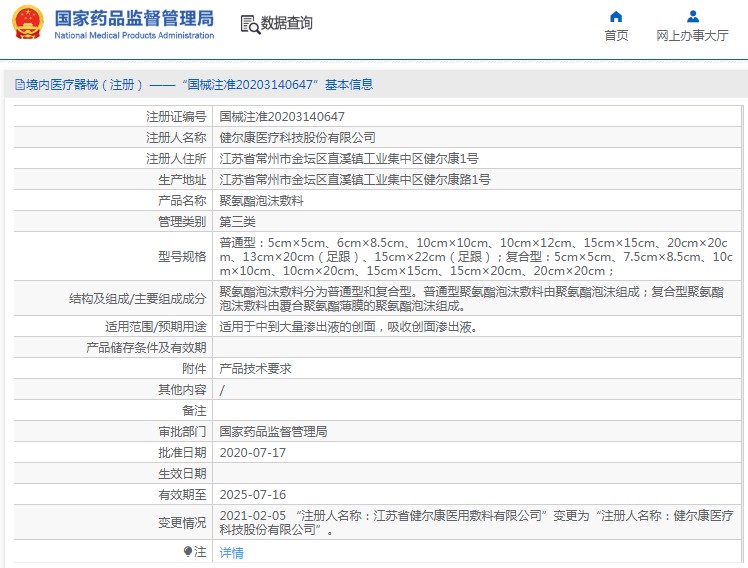
Task: Click the 管理类别 row label
Action: point(182,222)
